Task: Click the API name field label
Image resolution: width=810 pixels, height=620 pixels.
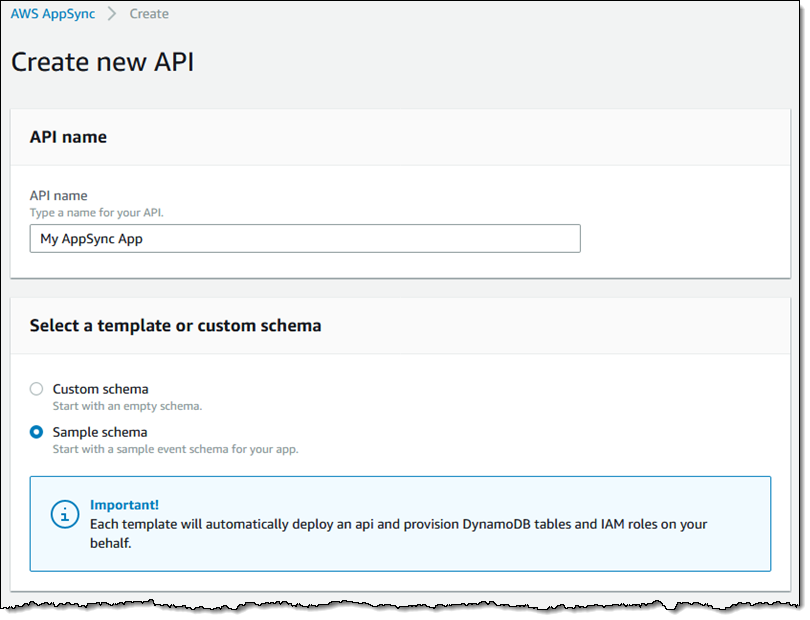Action: [58, 196]
